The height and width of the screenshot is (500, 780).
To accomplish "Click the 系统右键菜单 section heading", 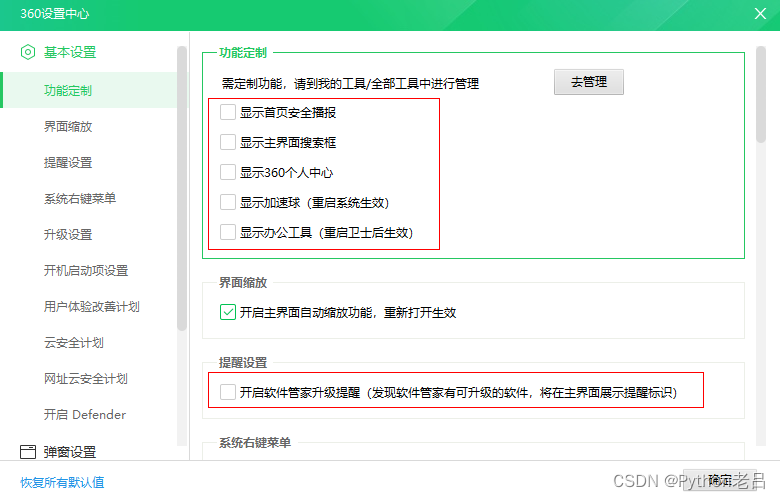I will click(x=255, y=442).
